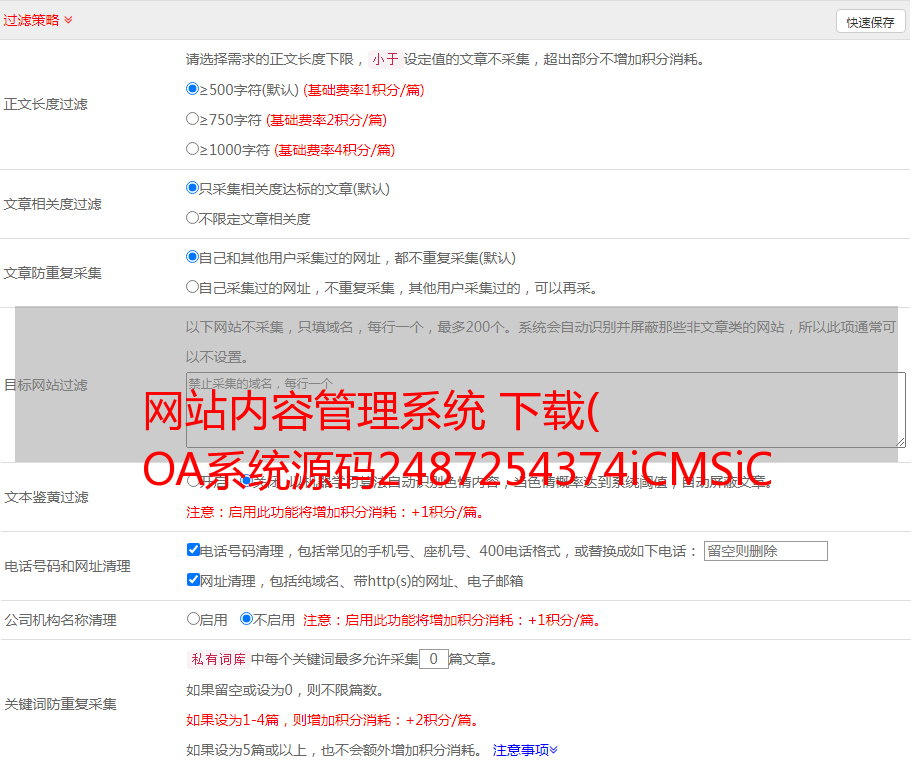Select 自己采集过的网址，不重复采集 radio option
Viewport: 912px width, 768px height.
pos(192,286)
